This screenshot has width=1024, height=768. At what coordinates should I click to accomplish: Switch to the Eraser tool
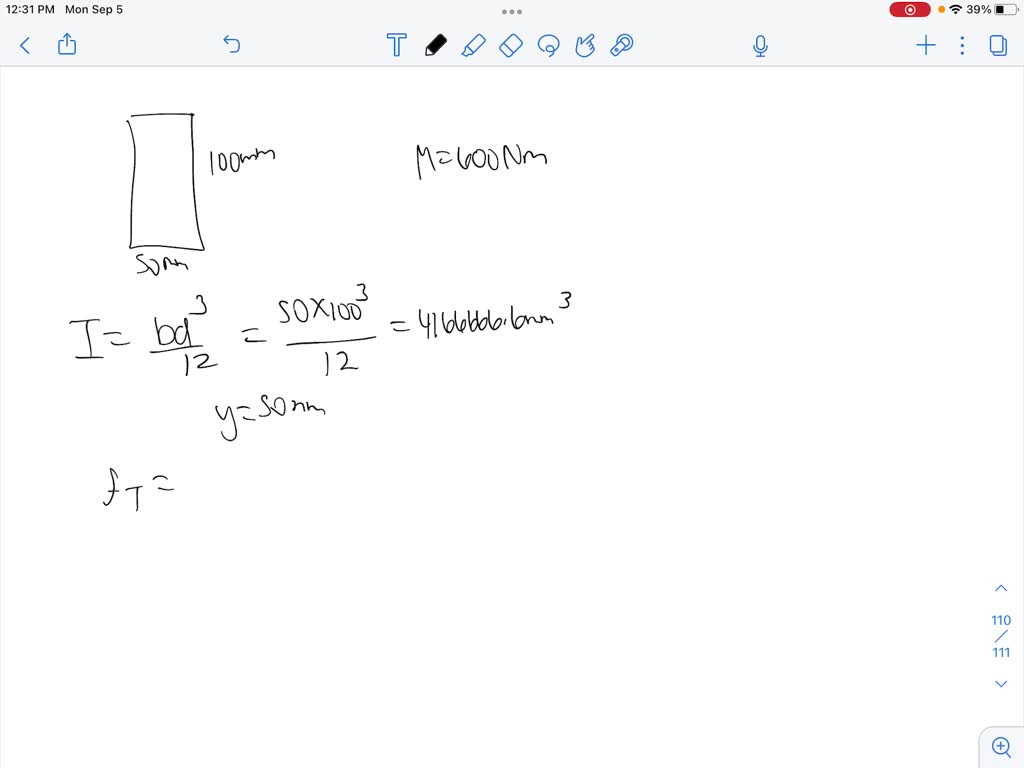click(x=511, y=45)
